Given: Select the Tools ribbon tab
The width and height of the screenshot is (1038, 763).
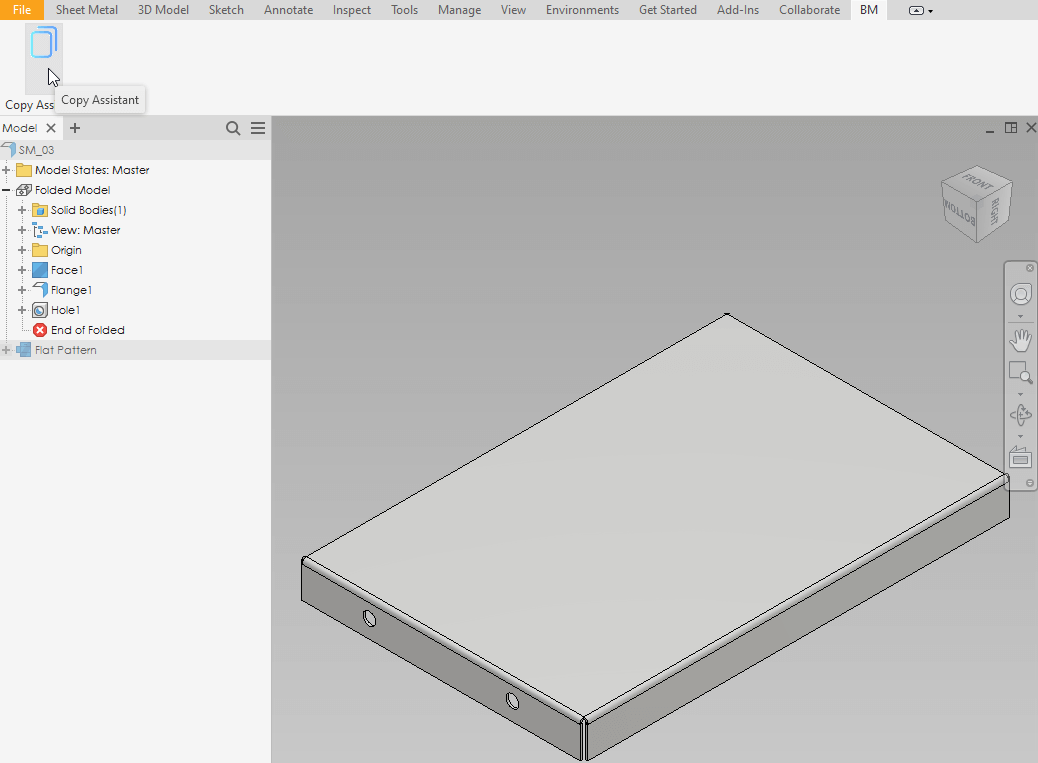Looking at the screenshot, I should pos(404,10).
